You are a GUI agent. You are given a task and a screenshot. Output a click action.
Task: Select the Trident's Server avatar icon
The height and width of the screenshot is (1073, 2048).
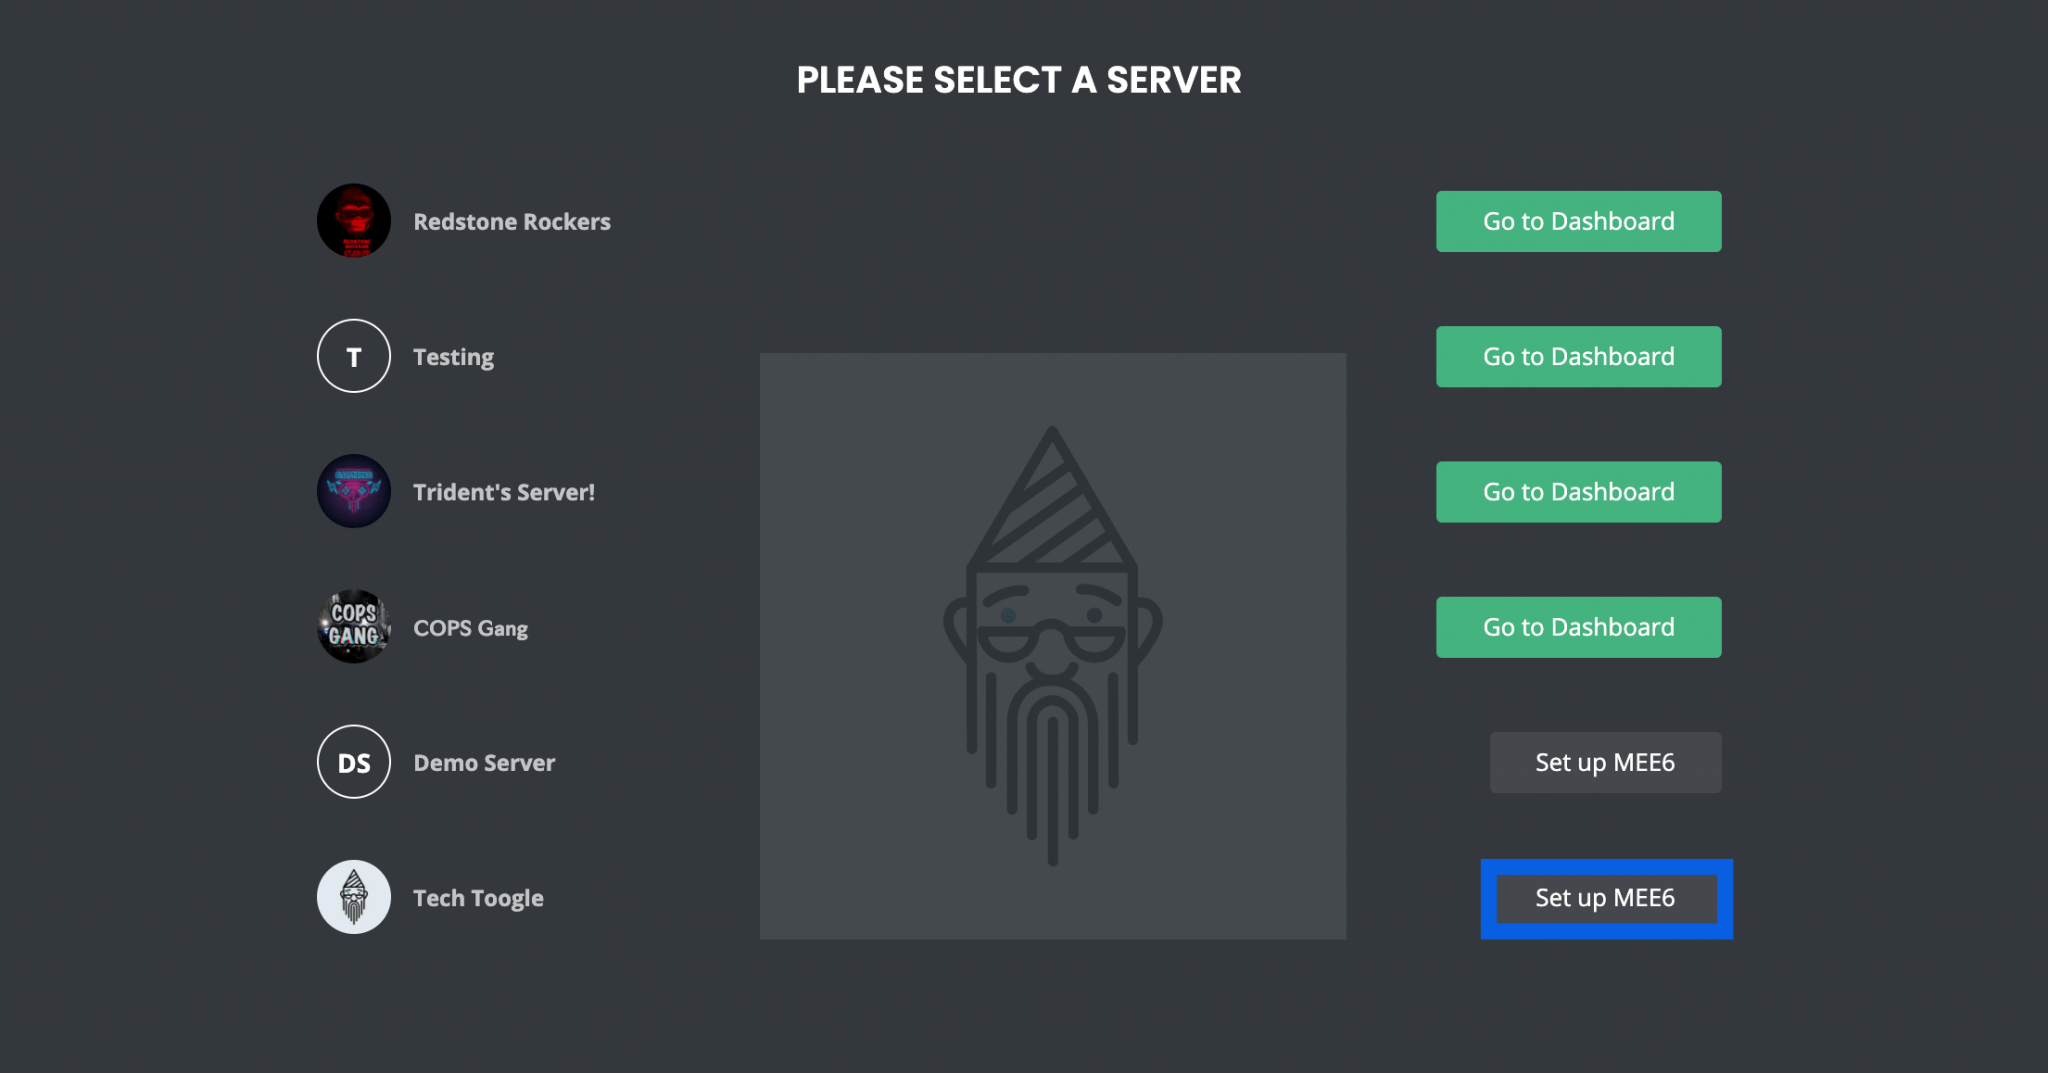(353, 492)
